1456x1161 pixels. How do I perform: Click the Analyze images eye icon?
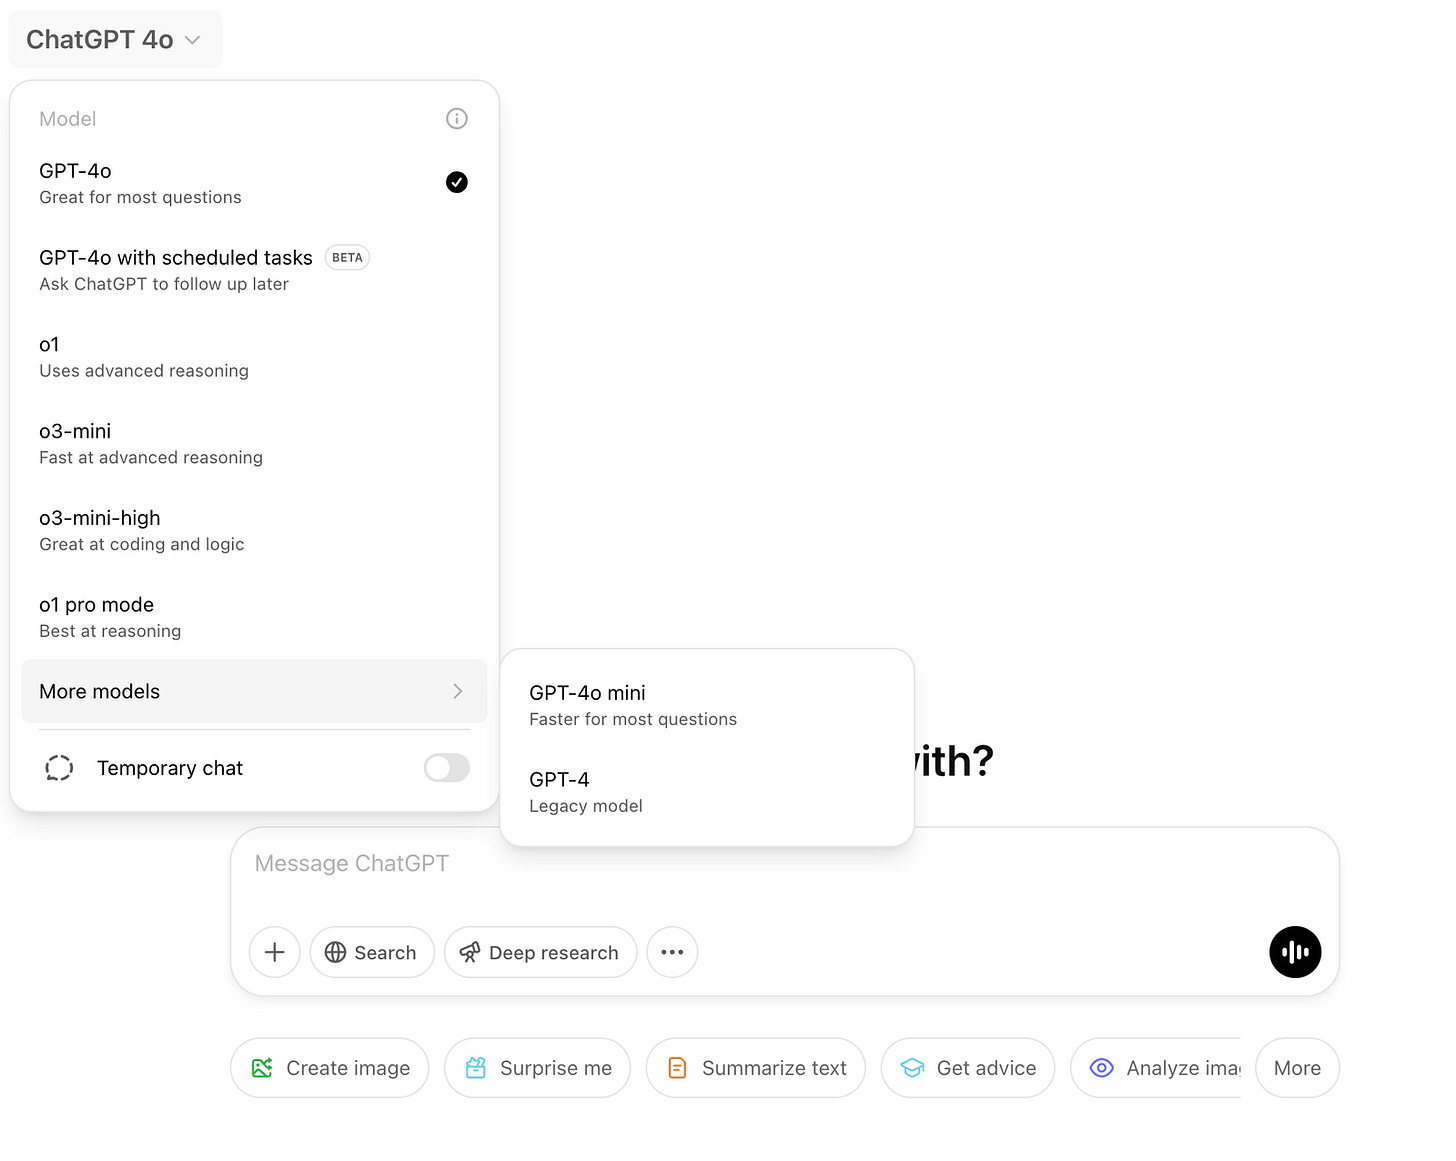[x=1101, y=1068]
